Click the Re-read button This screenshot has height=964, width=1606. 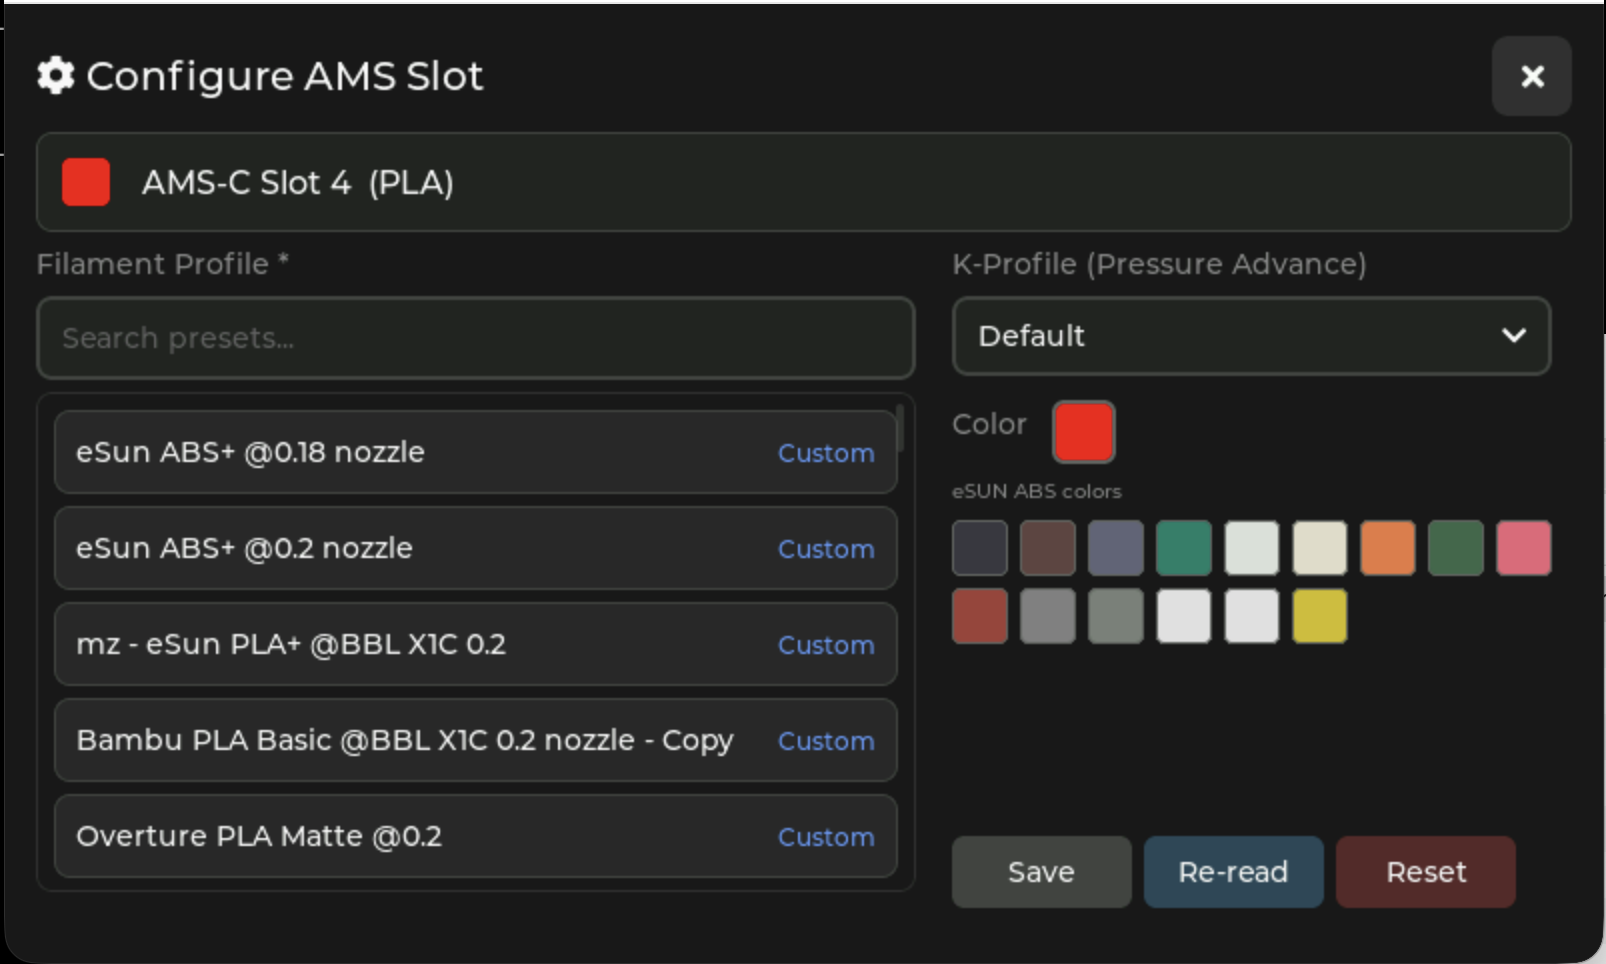point(1233,871)
